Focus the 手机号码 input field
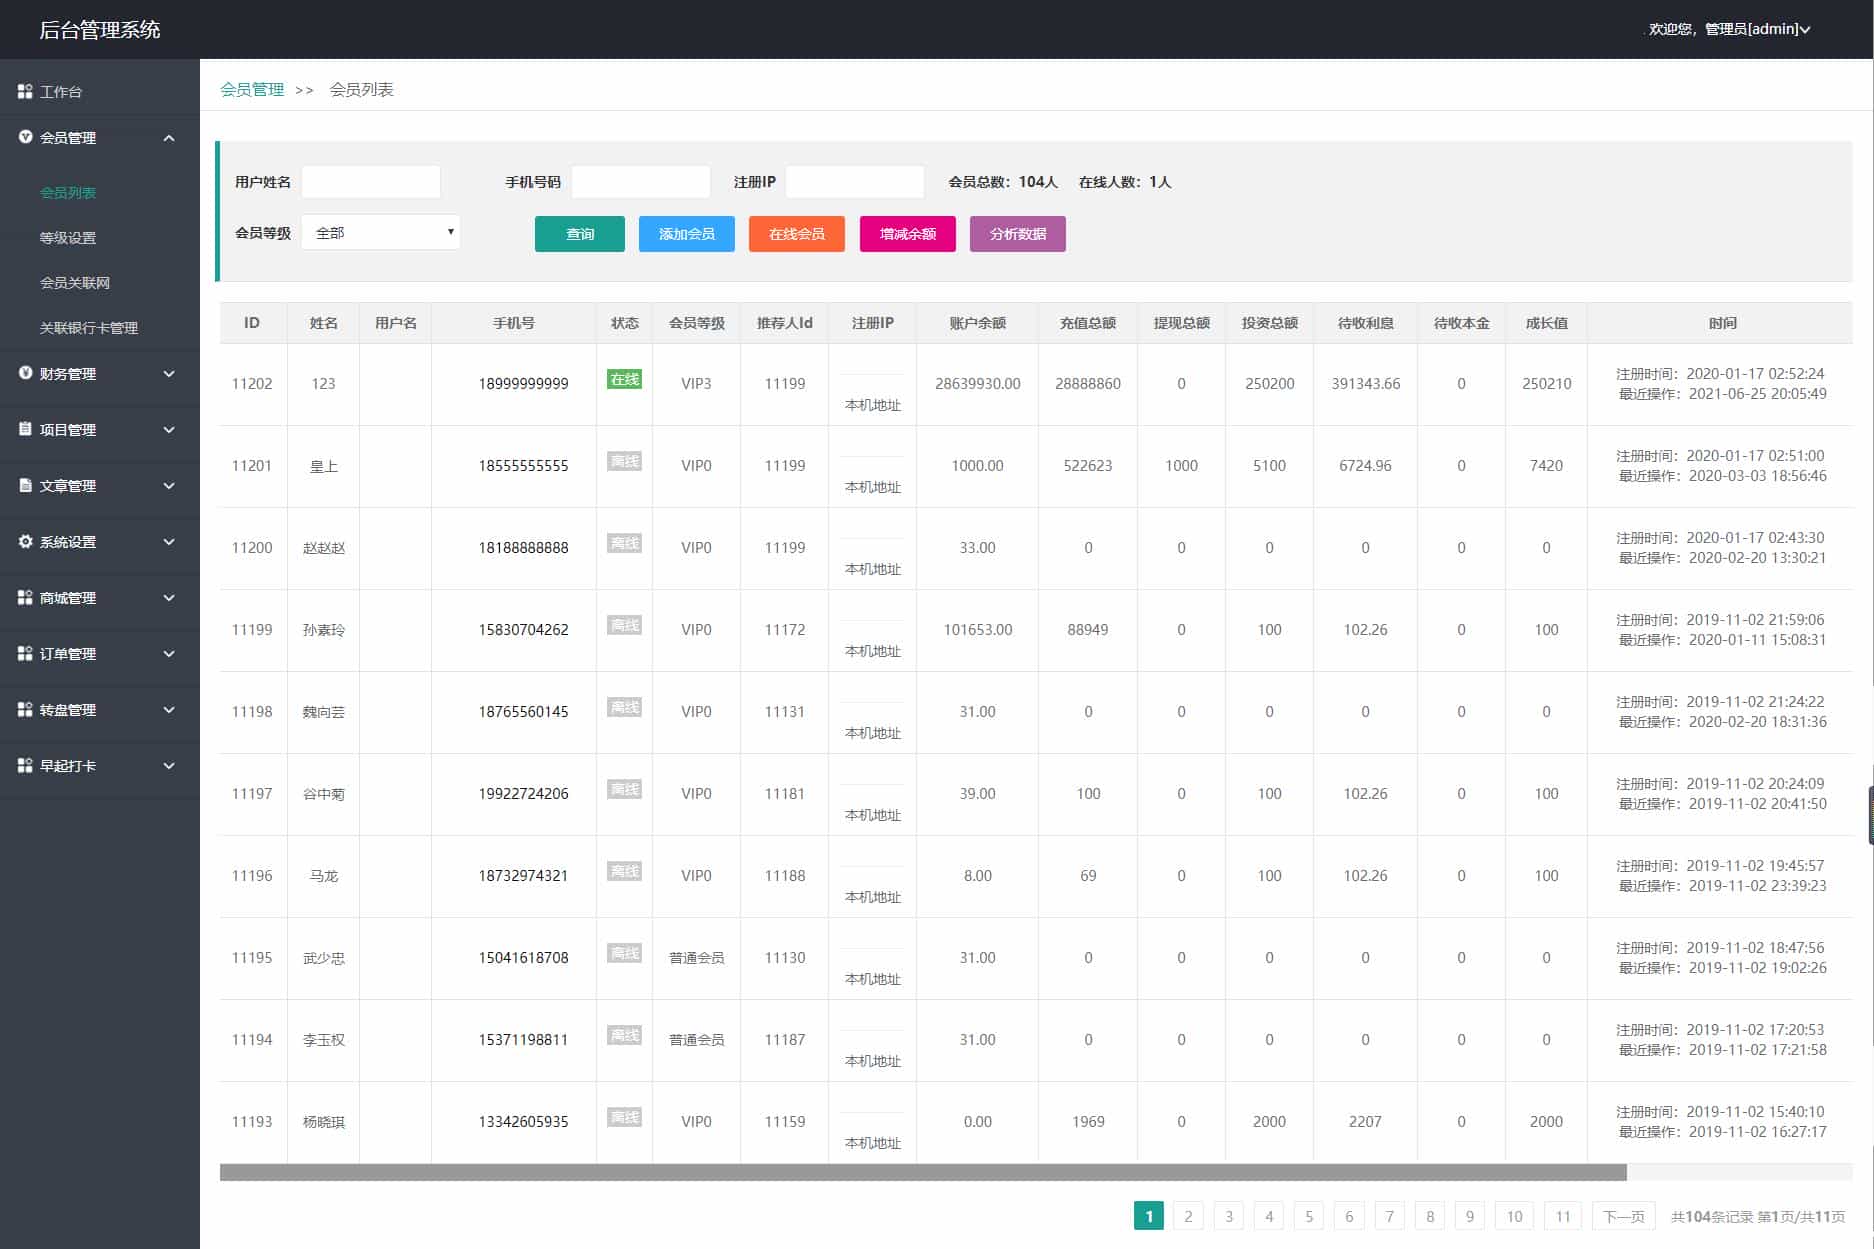This screenshot has height=1249, width=1874. click(x=641, y=181)
